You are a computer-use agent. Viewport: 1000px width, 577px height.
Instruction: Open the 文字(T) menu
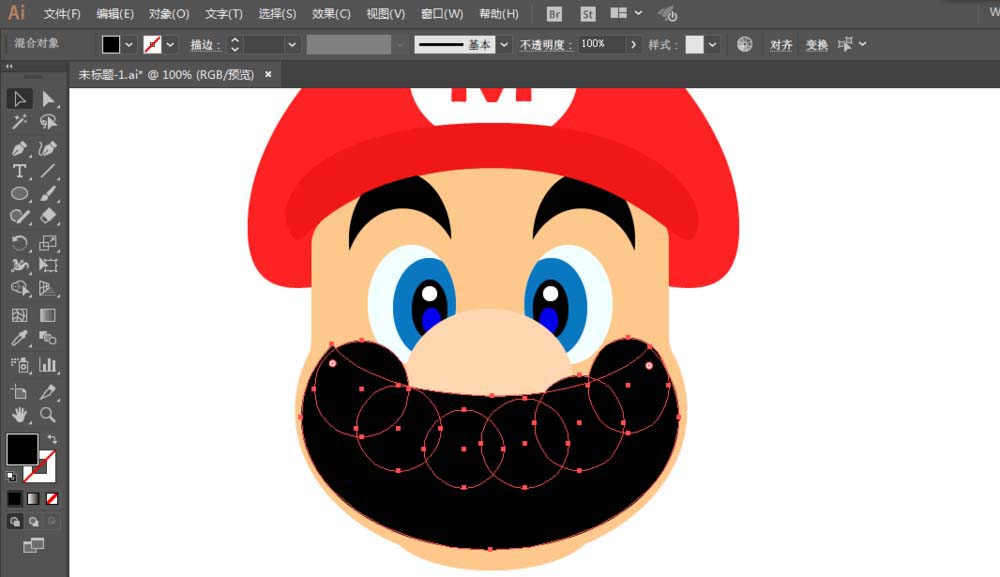[223, 13]
